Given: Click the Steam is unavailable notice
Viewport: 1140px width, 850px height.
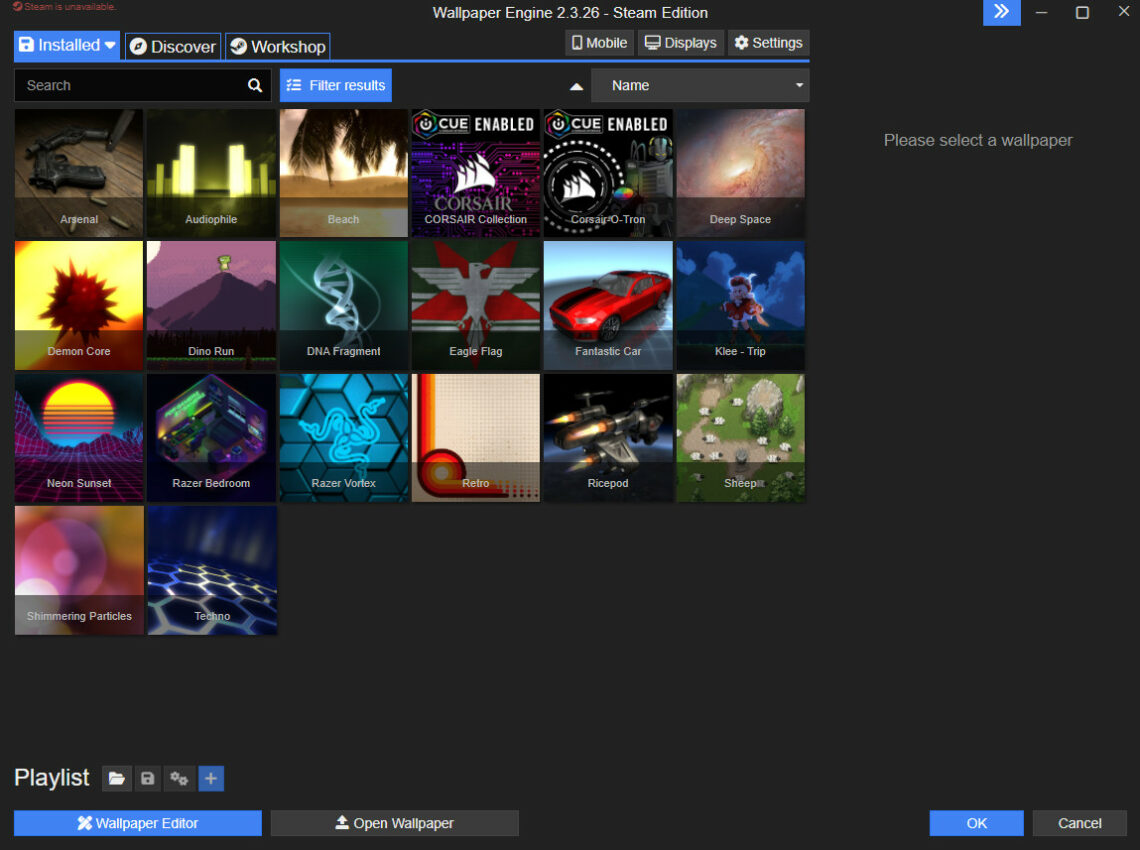Looking at the screenshot, I should tap(64, 7).
